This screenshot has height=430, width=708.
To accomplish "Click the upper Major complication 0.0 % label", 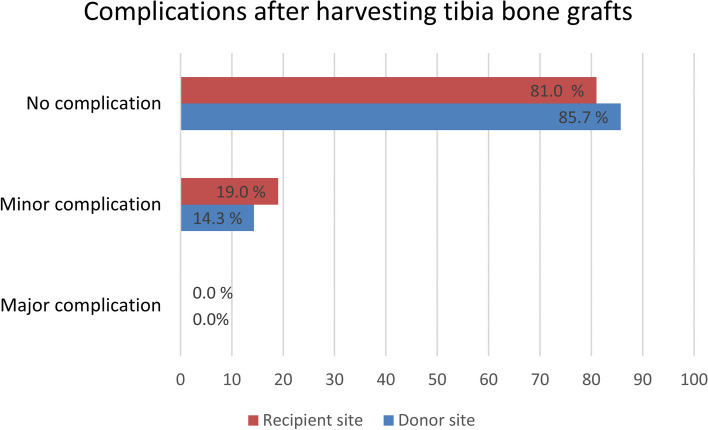I will tap(212, 294).
